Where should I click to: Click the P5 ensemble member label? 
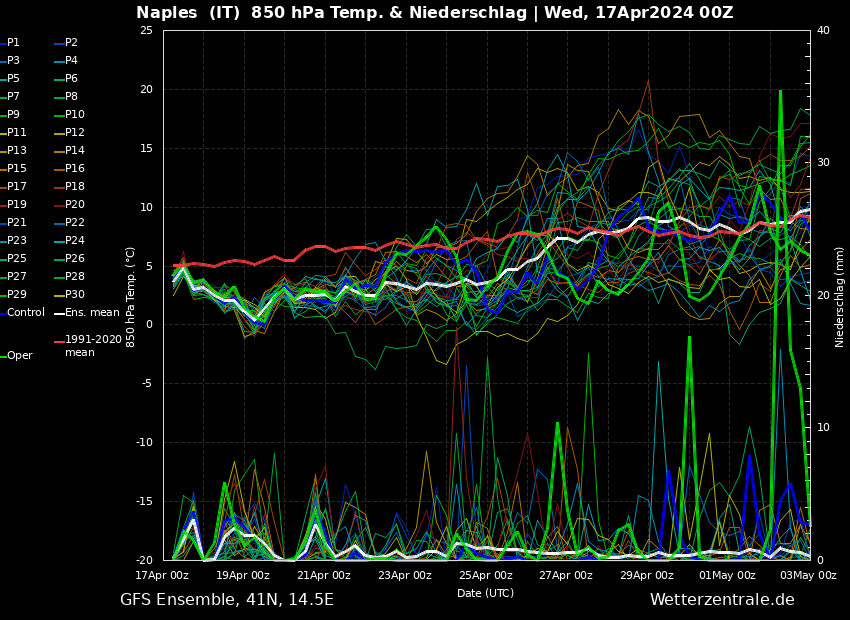10,78
